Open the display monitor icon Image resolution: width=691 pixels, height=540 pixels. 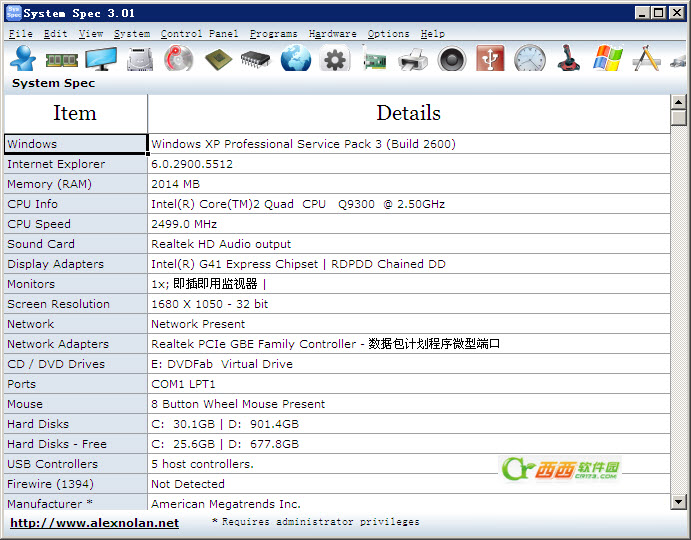101,59
